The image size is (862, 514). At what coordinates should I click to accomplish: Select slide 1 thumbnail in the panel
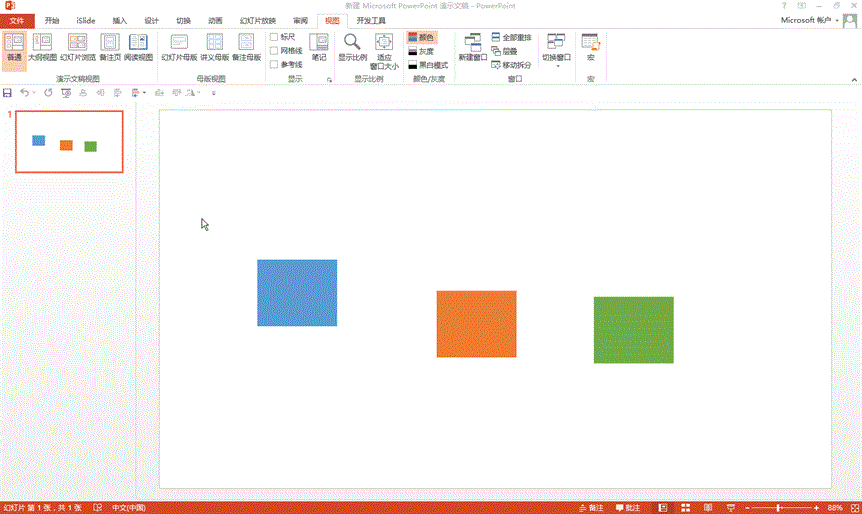pos(67,142)
